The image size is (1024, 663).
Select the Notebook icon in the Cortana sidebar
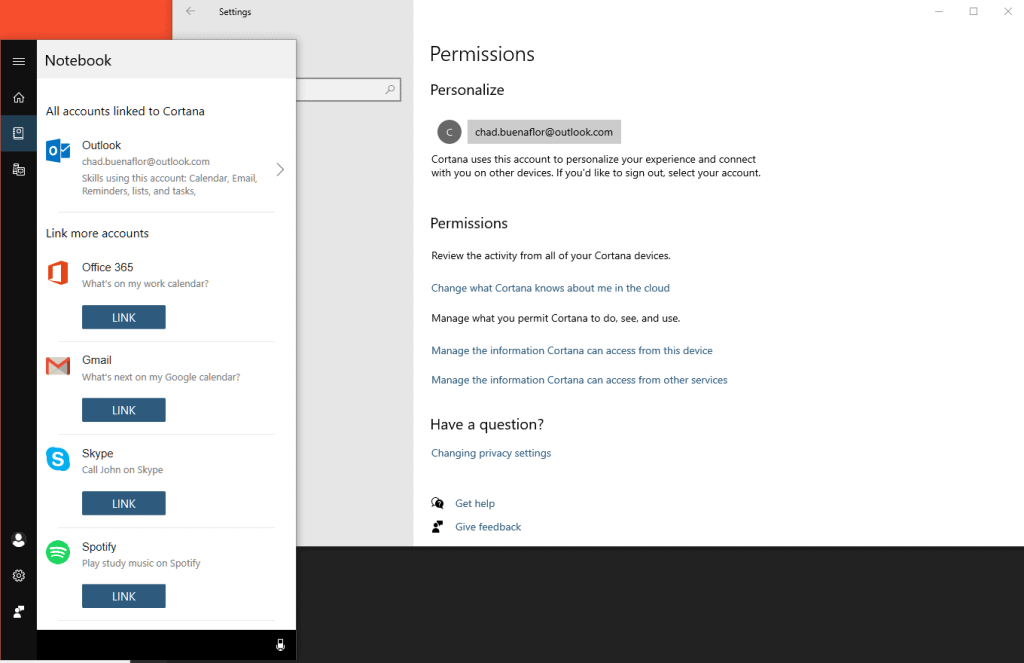pos(18,132)
